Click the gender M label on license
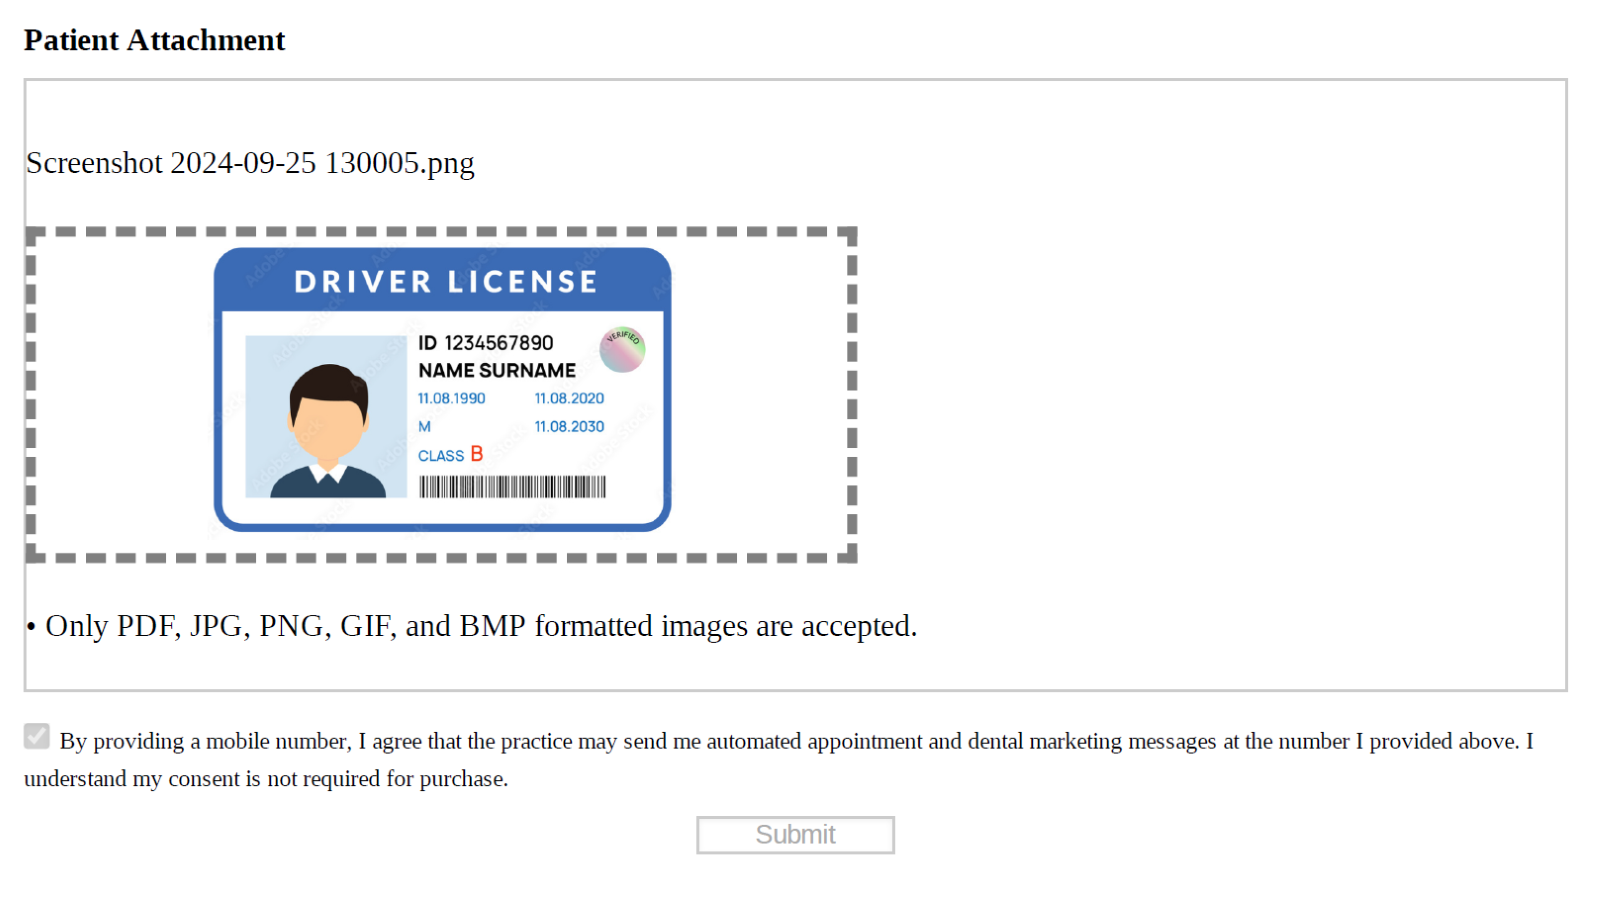 point(424,426)
